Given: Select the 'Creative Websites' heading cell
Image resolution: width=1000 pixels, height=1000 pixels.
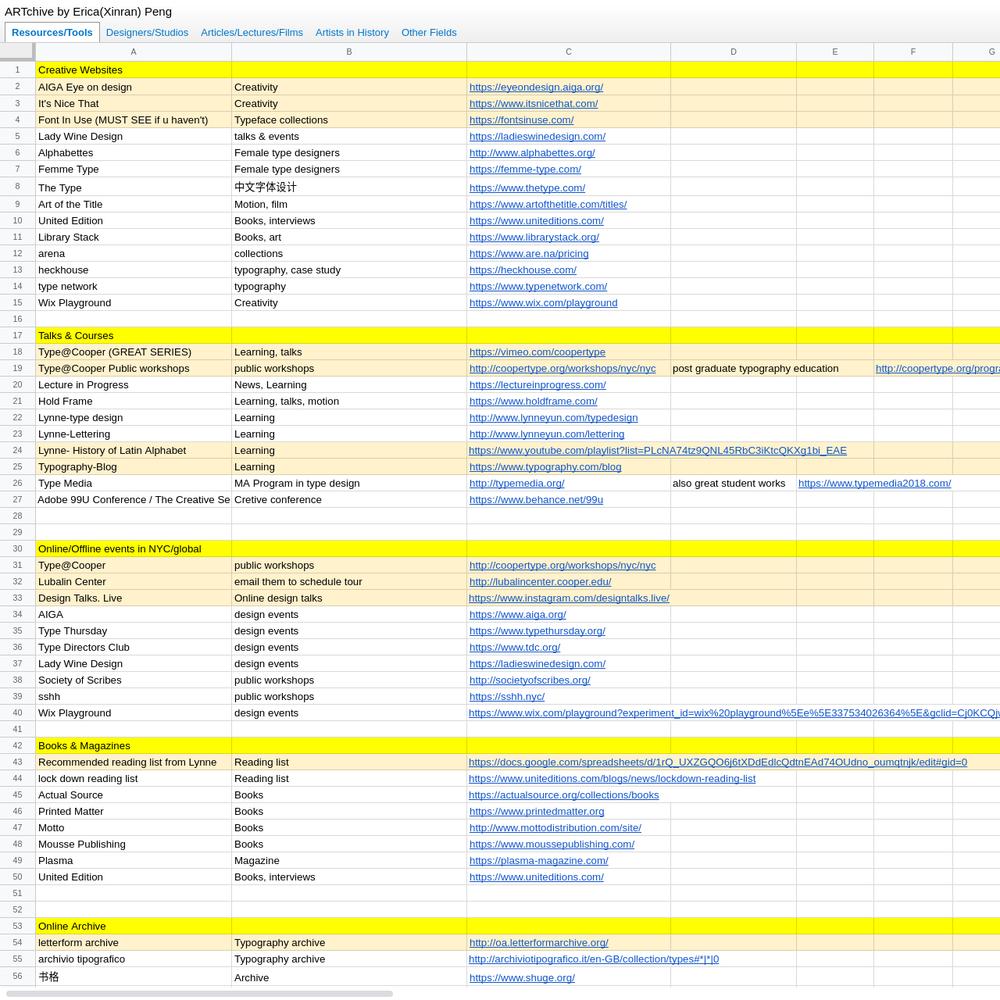Looking at the screenshot, I should click(x=133, y=70).
